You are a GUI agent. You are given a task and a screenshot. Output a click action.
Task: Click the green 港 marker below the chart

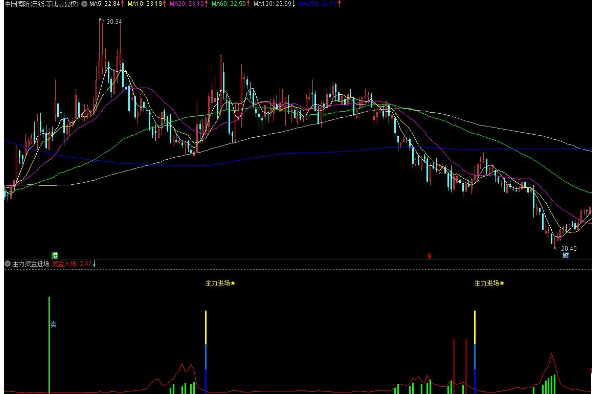[x=55, y=255]
